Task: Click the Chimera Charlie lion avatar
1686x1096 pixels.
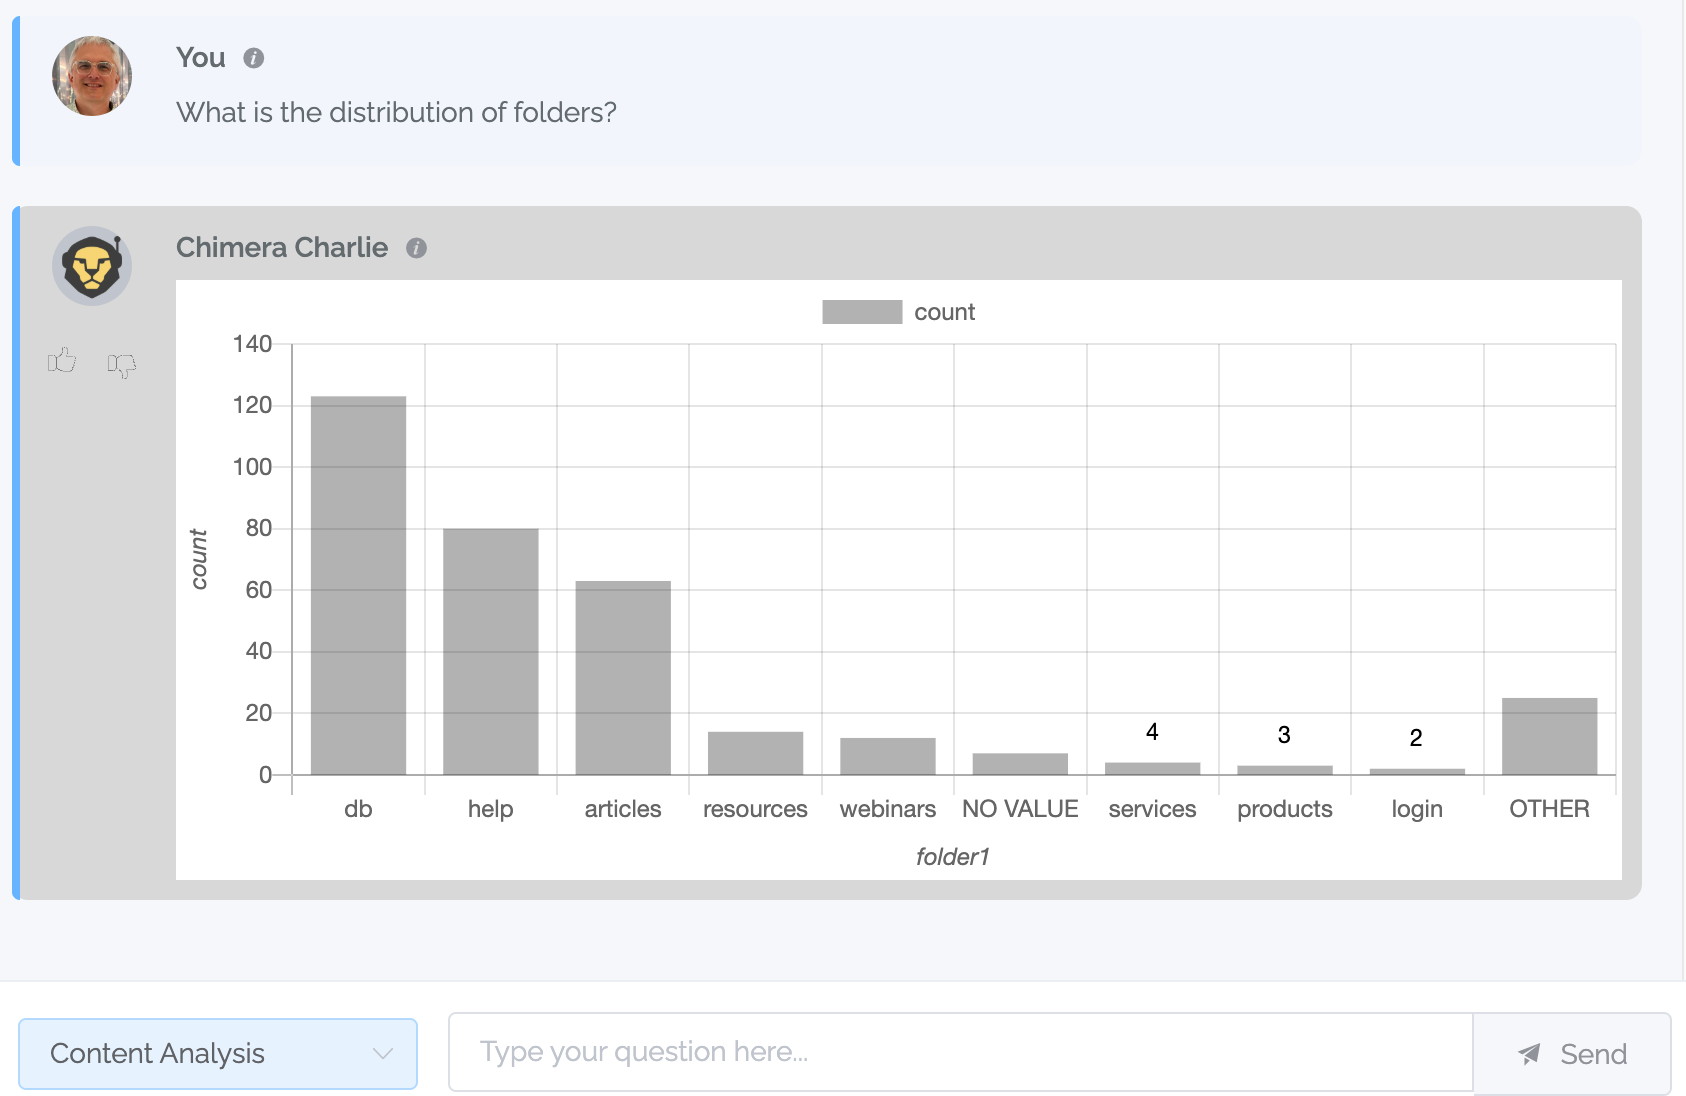Action: 92,266
